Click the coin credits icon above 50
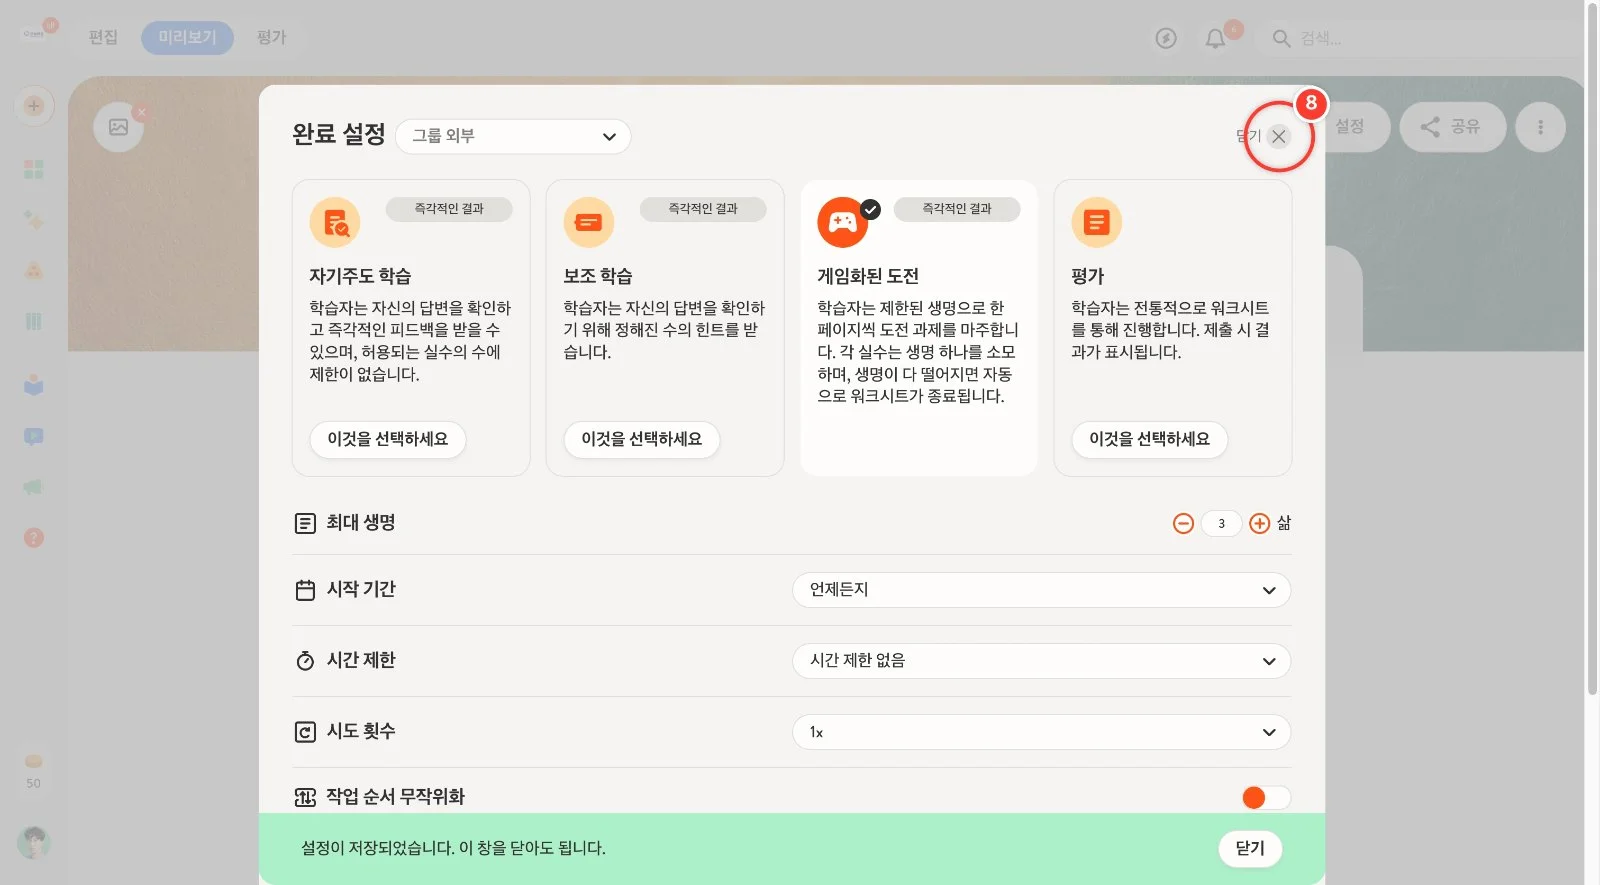This screenshot has height=885, width=1600. tap(34, 761)
